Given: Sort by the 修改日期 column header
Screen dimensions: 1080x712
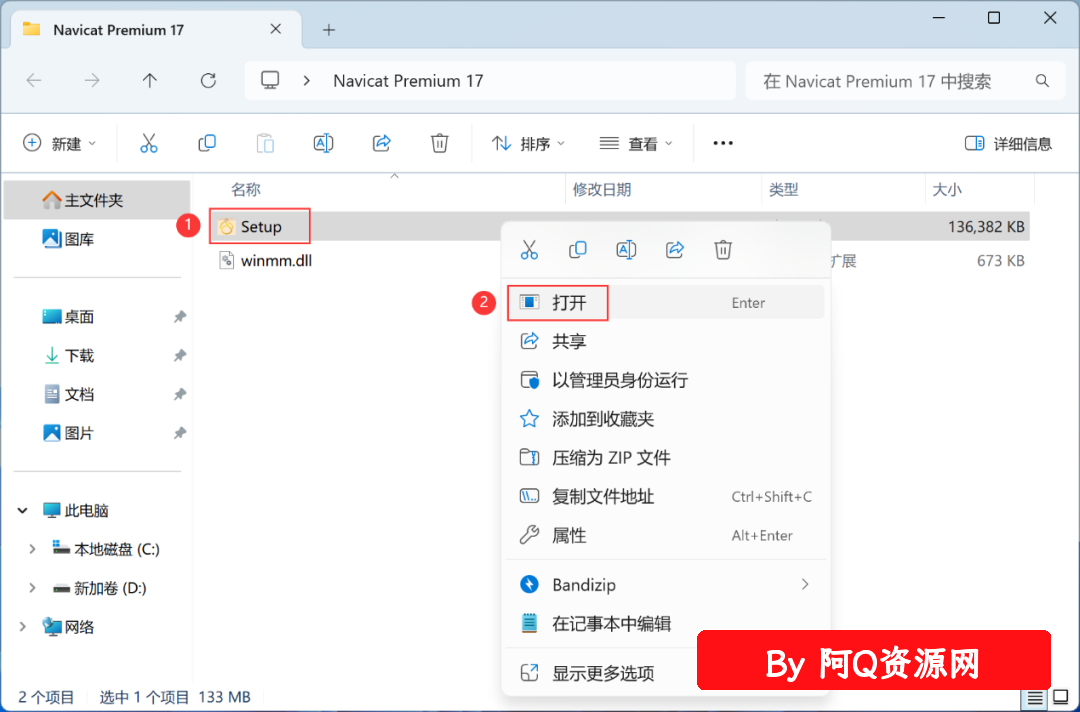Looking at the screenshot, I should pyautogui.click(x=602, y=189).
